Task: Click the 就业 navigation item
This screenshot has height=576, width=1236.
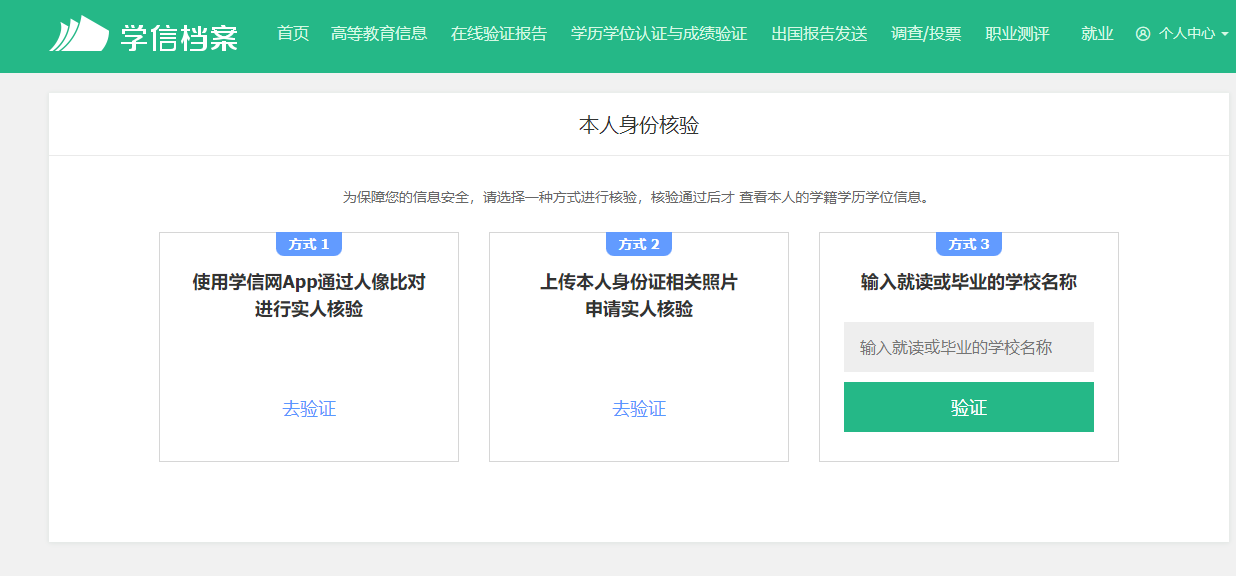Action: click(1097, 34)
